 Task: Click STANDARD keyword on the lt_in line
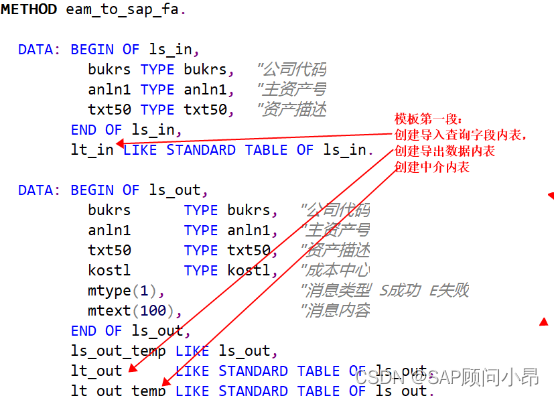[201, 150]
